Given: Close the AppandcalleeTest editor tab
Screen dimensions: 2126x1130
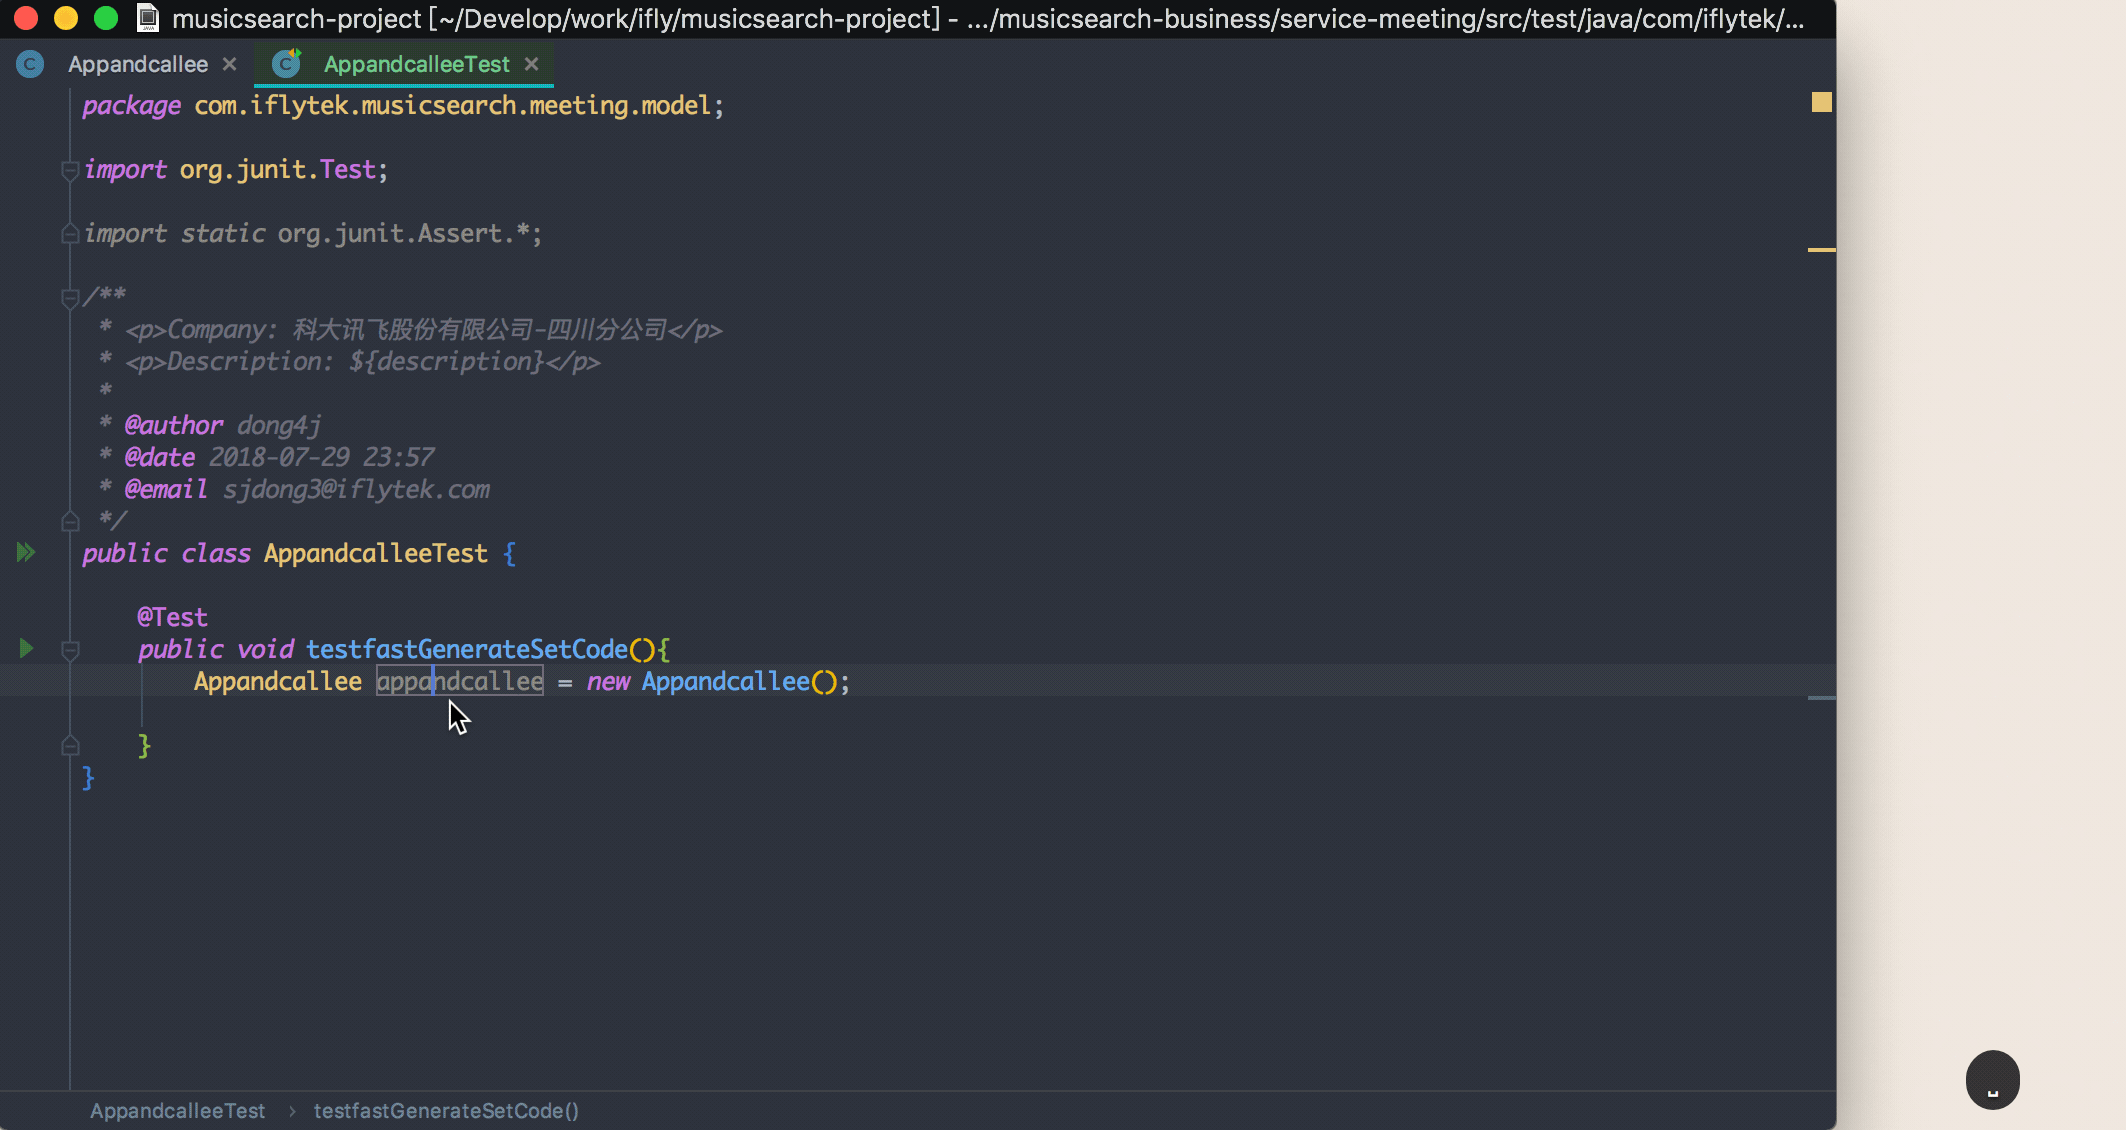Looking at the screenshot, I should (532, 64).
